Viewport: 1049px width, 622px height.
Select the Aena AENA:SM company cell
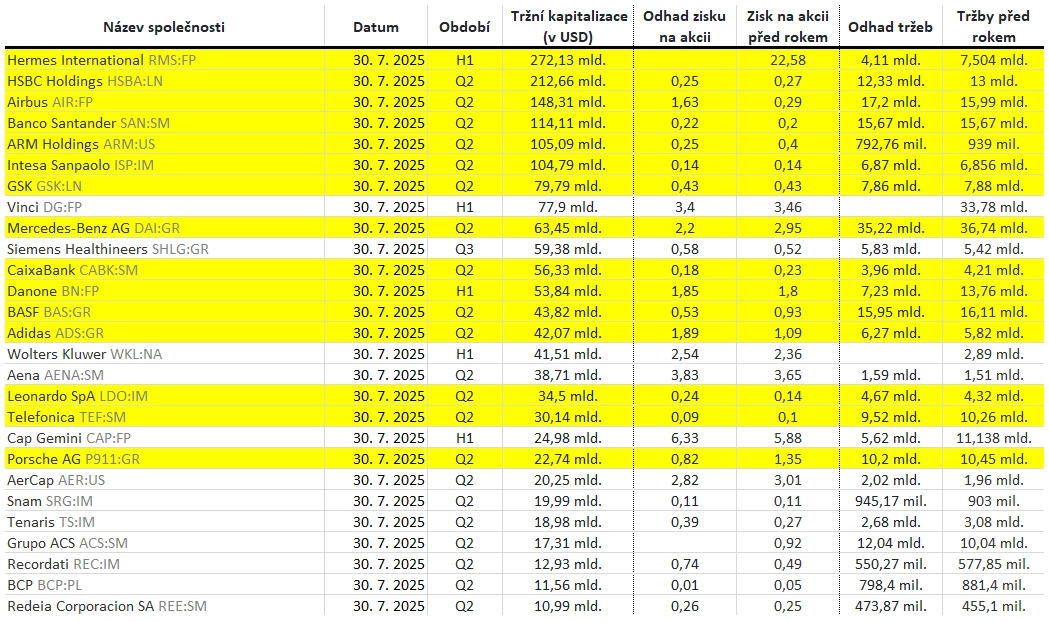165,375
